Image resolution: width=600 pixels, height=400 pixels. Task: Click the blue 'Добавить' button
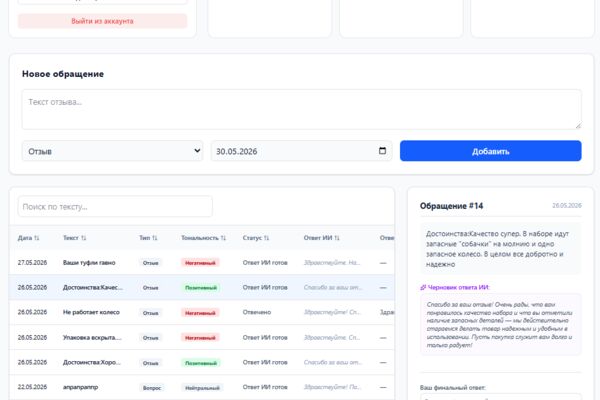coord(491,151)
